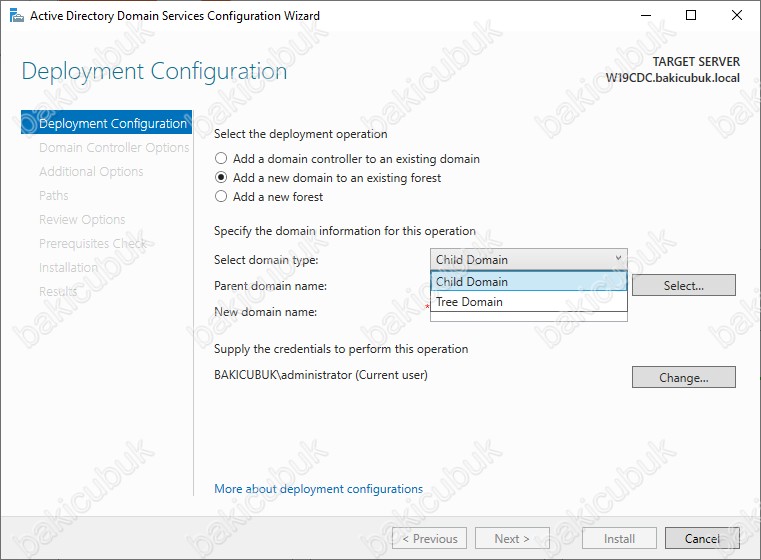Click the 'Parent domain name:' label

click(x=270, y=286)
